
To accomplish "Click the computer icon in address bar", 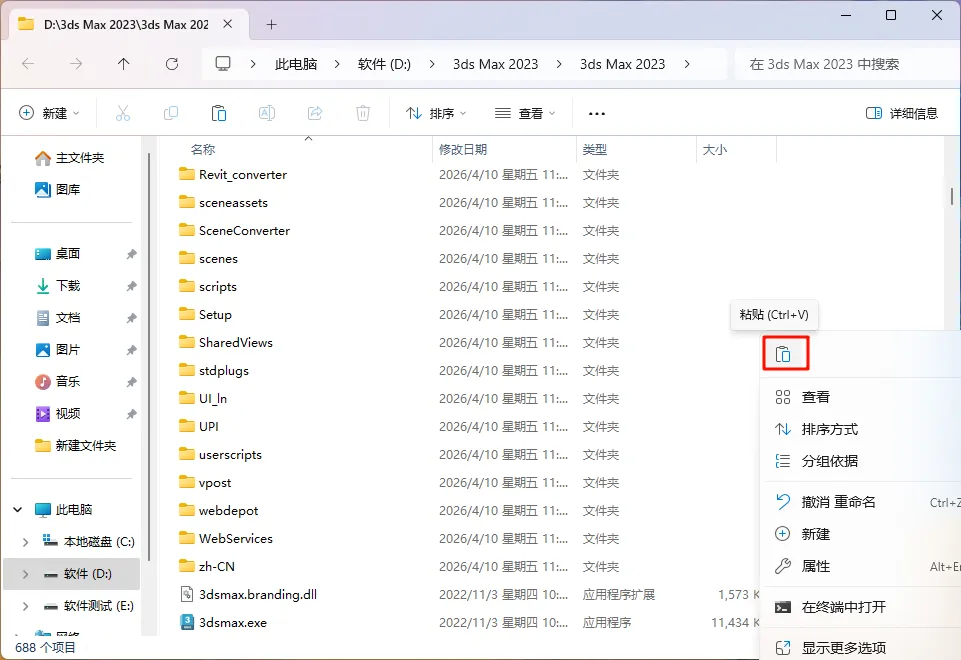I will point(223,64).
